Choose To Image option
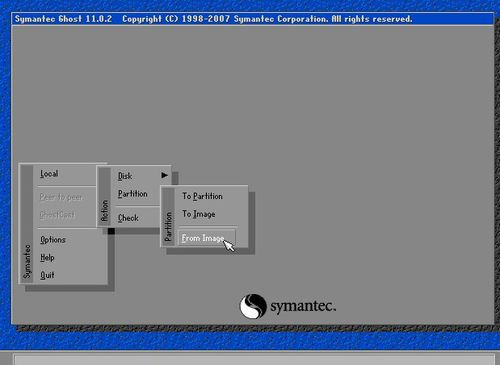This screenshot has height=365, width=500. click(x=199, y=214)
